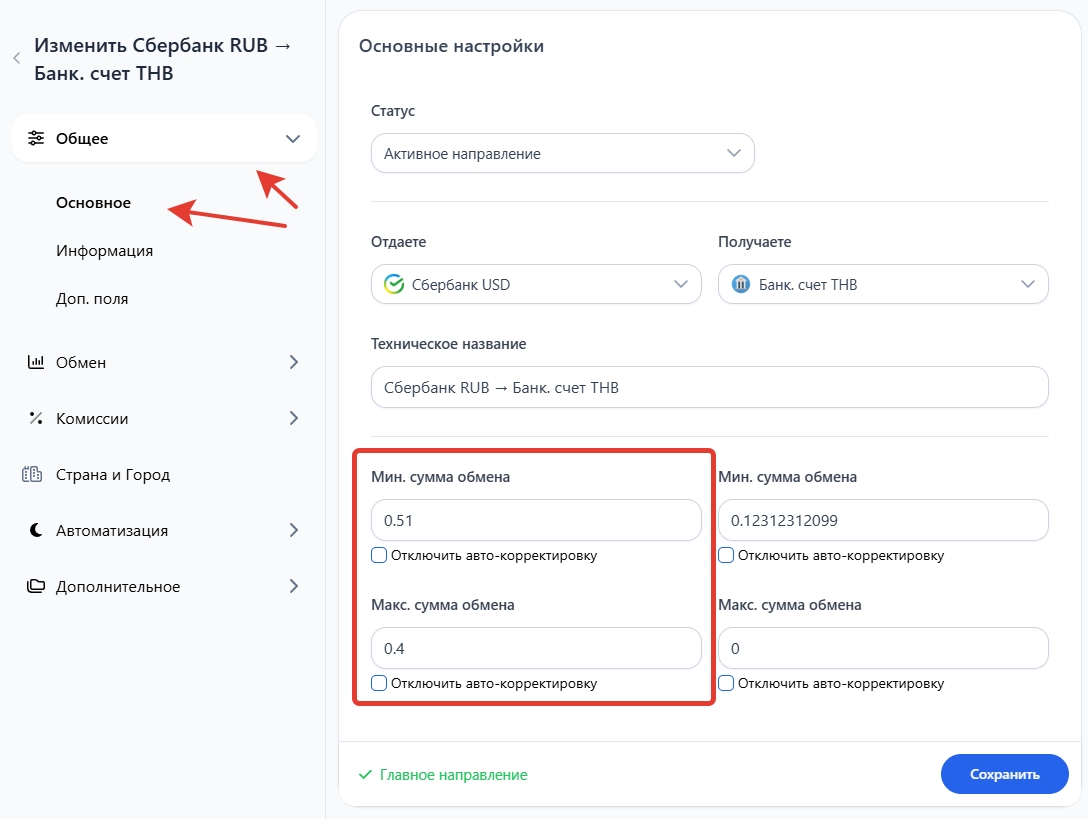1088x819 pixels.
Task: Open the Информация submenu item
Action: 105,251
